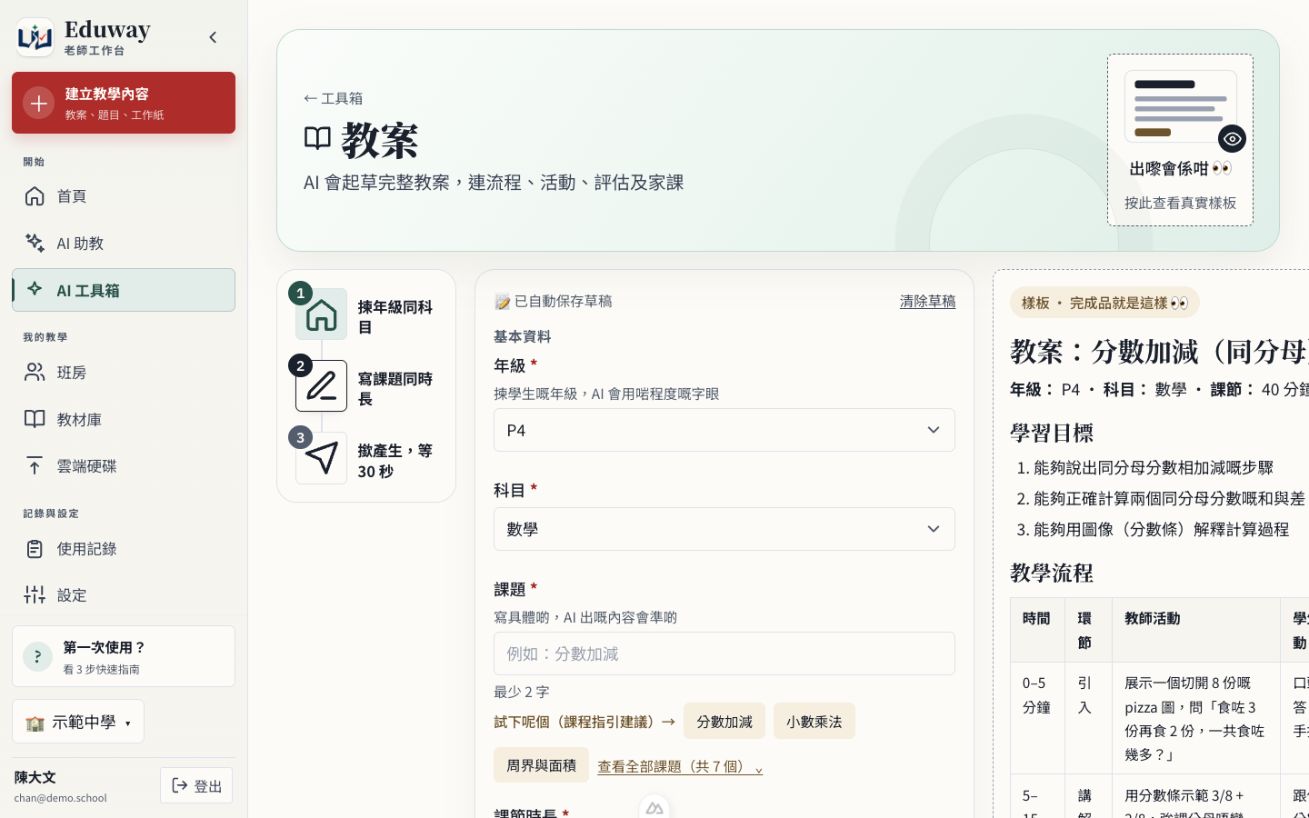Click the 雲端硬碟 upload icon
Screen dimensions: 1309x818
pos(35,466)
